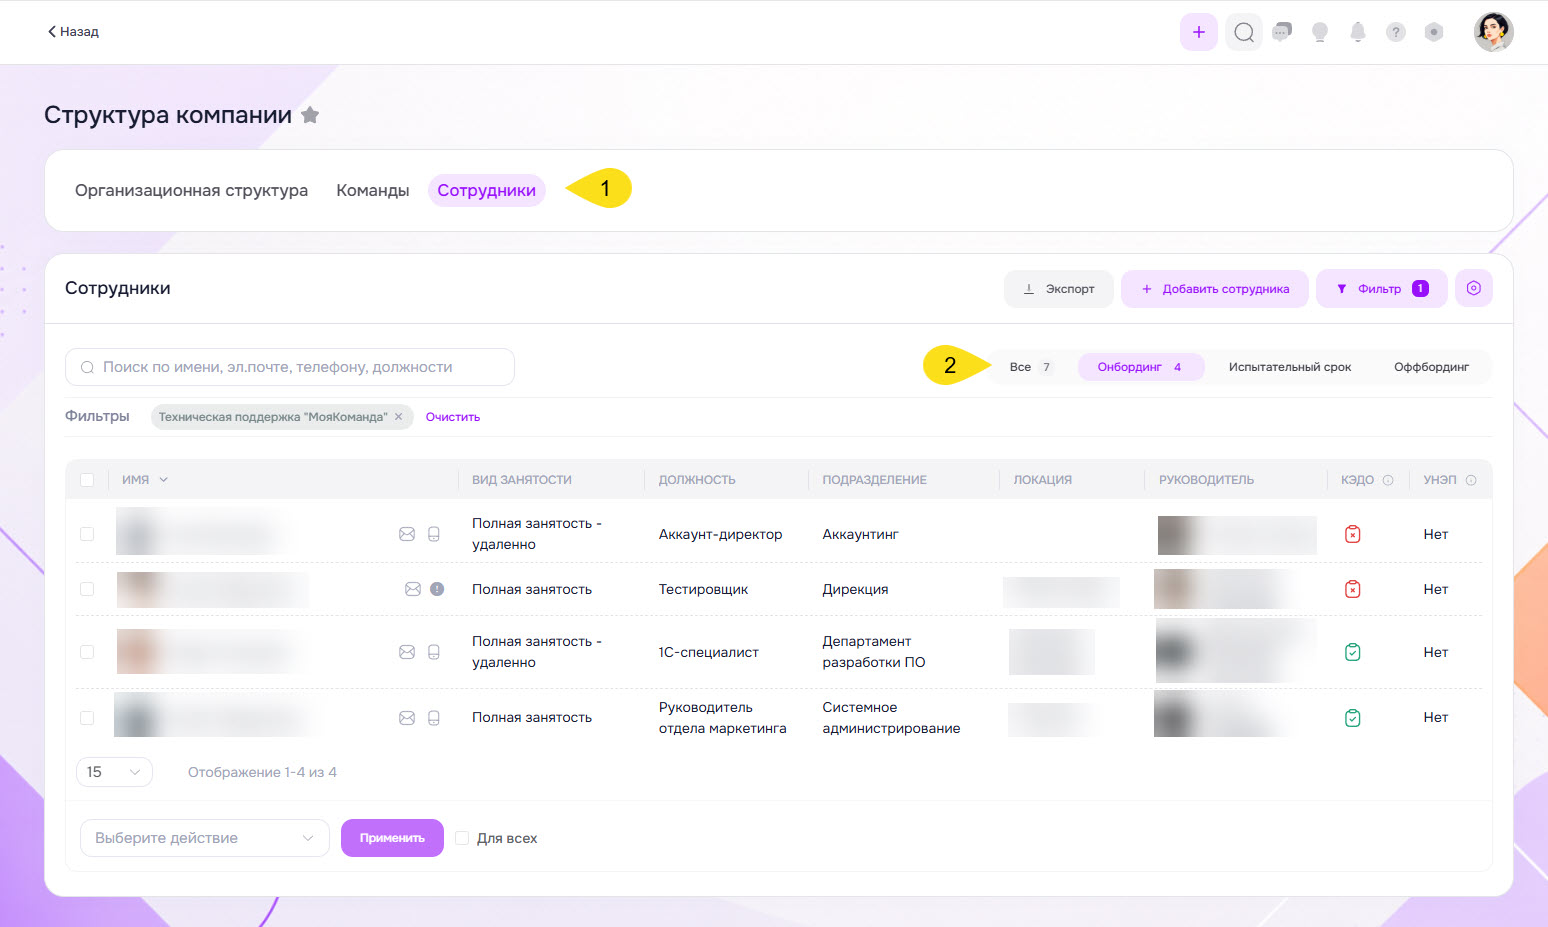This screenshot has width=1548, height=927.
Task: Click mail icon in 1С-специалист row
Action: point(407,652)
